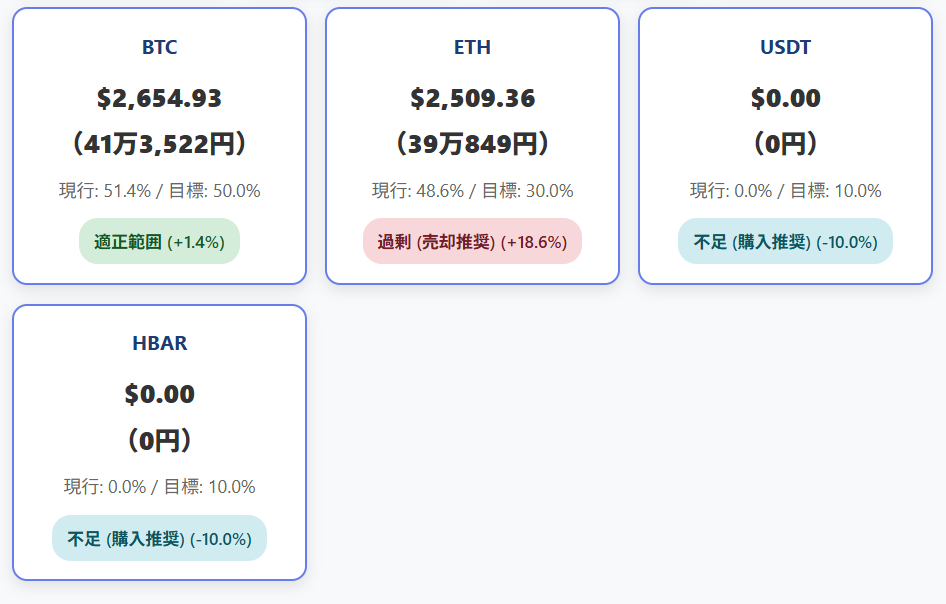
Task: Click the BTC yen value 41万3,522円
Action: 159,144
